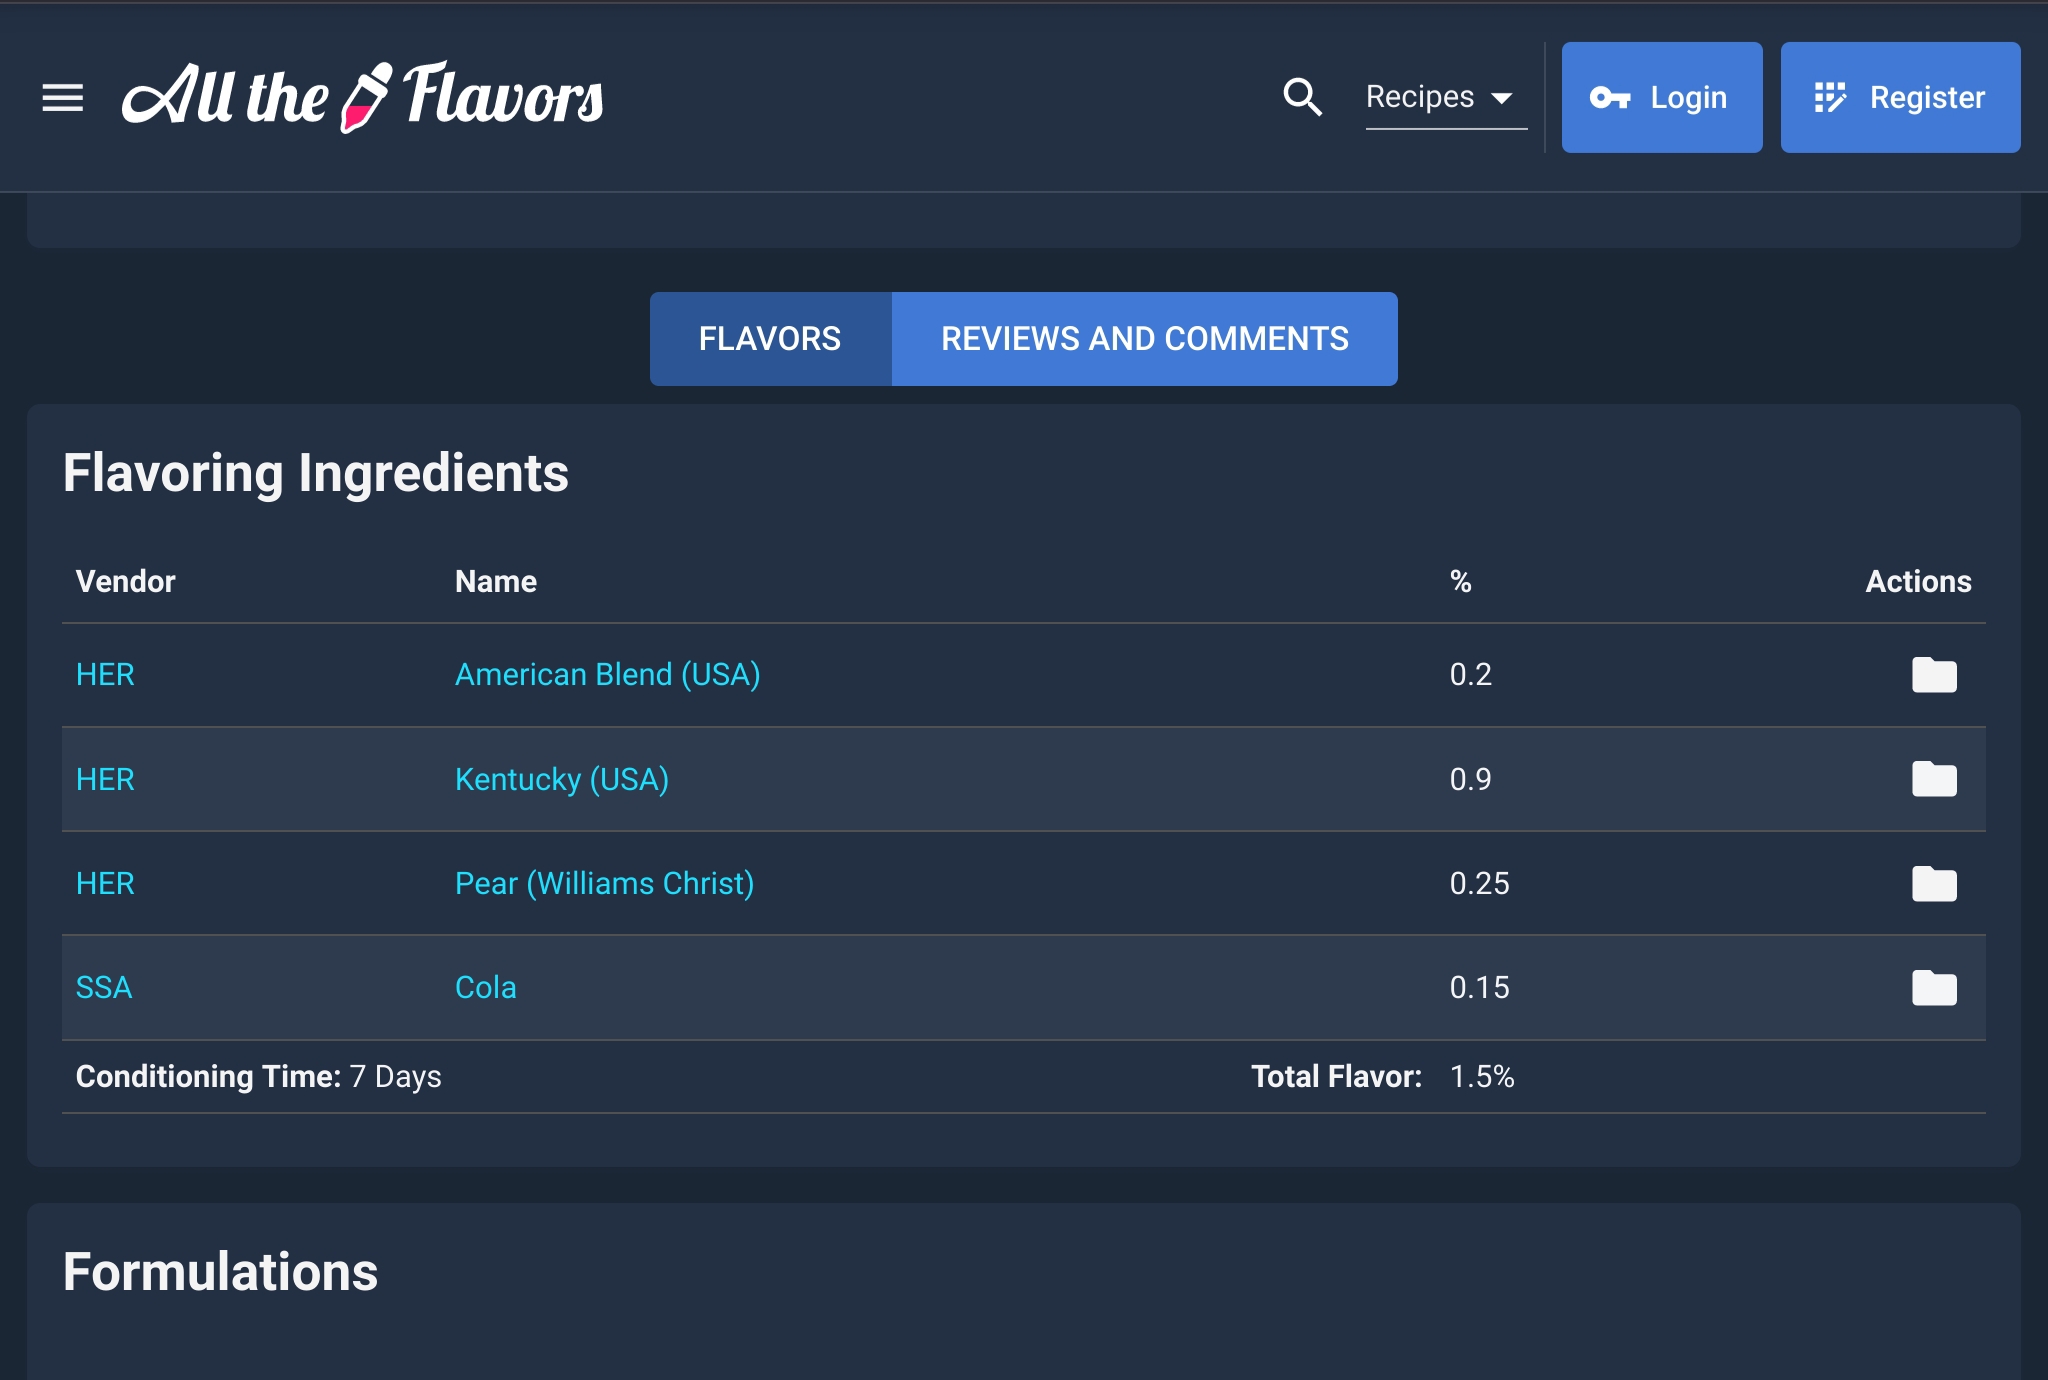The width and height of the screenshot is (2048, 1380).
Task: Click HER vendor link in American Blend row
Action: click(105, 675)
